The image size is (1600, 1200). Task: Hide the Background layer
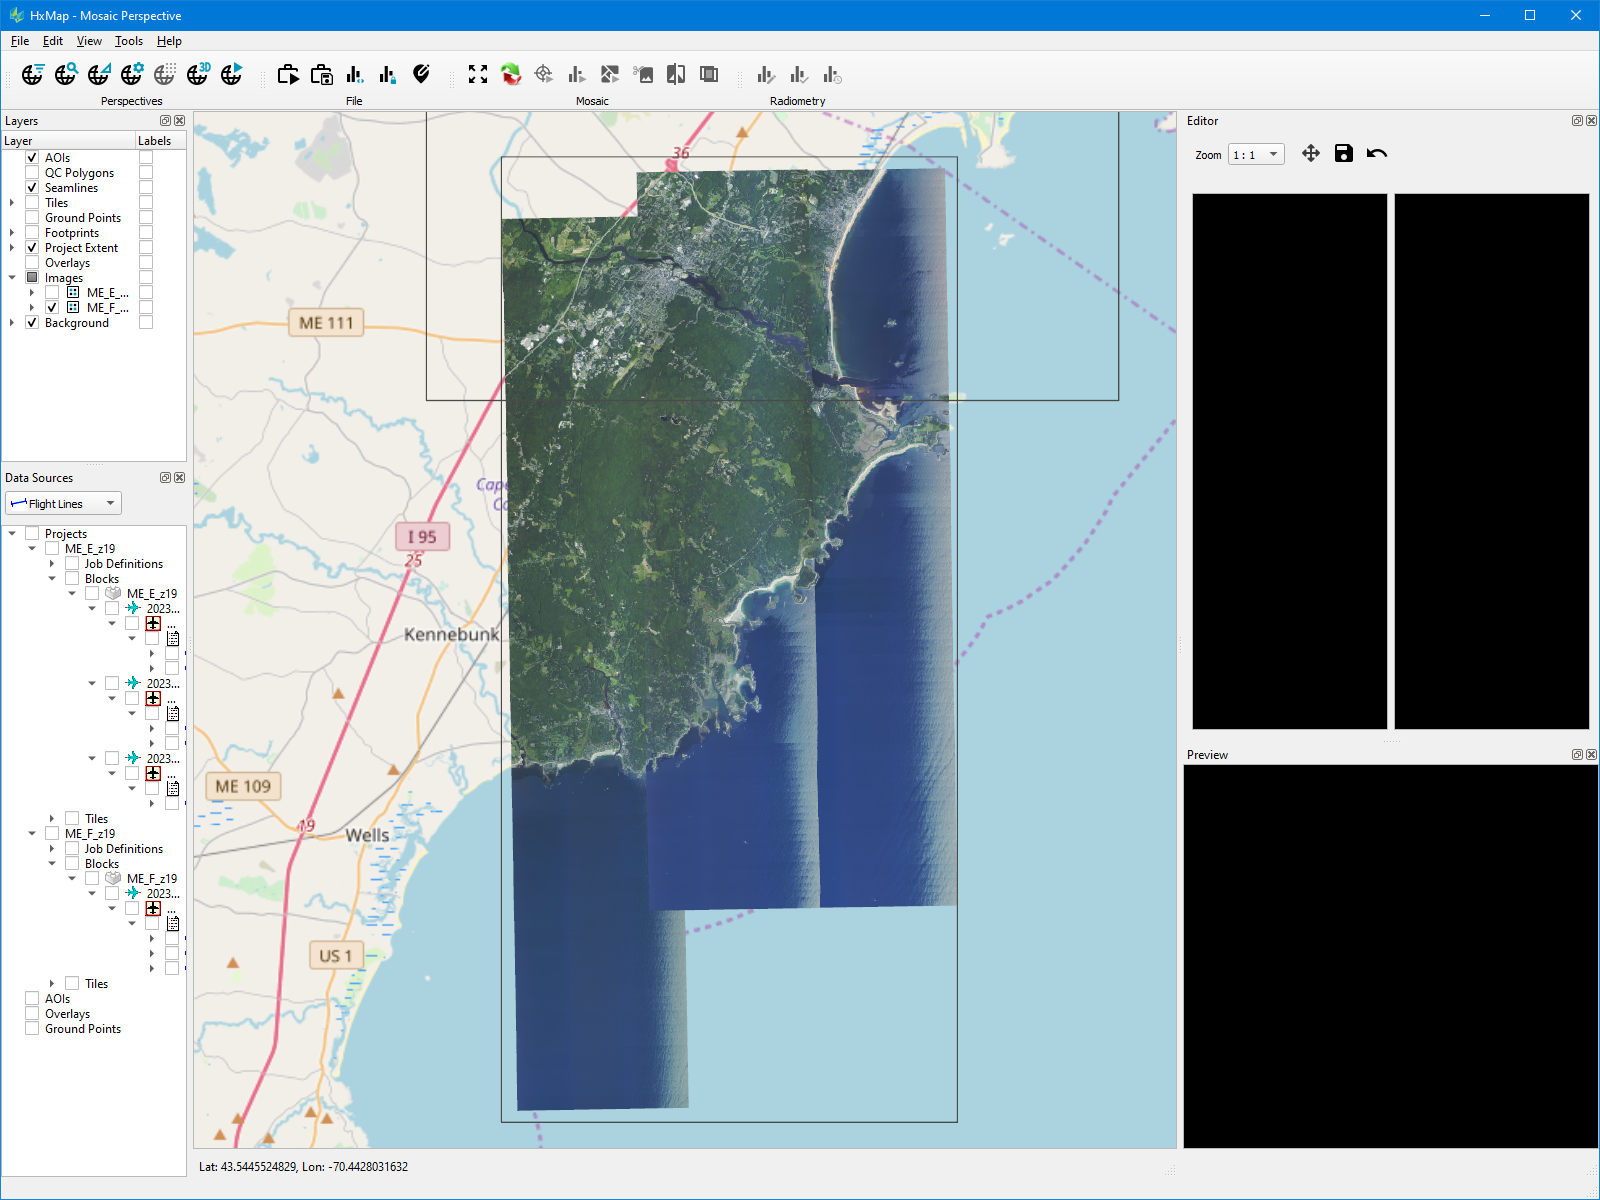point(31,322)
